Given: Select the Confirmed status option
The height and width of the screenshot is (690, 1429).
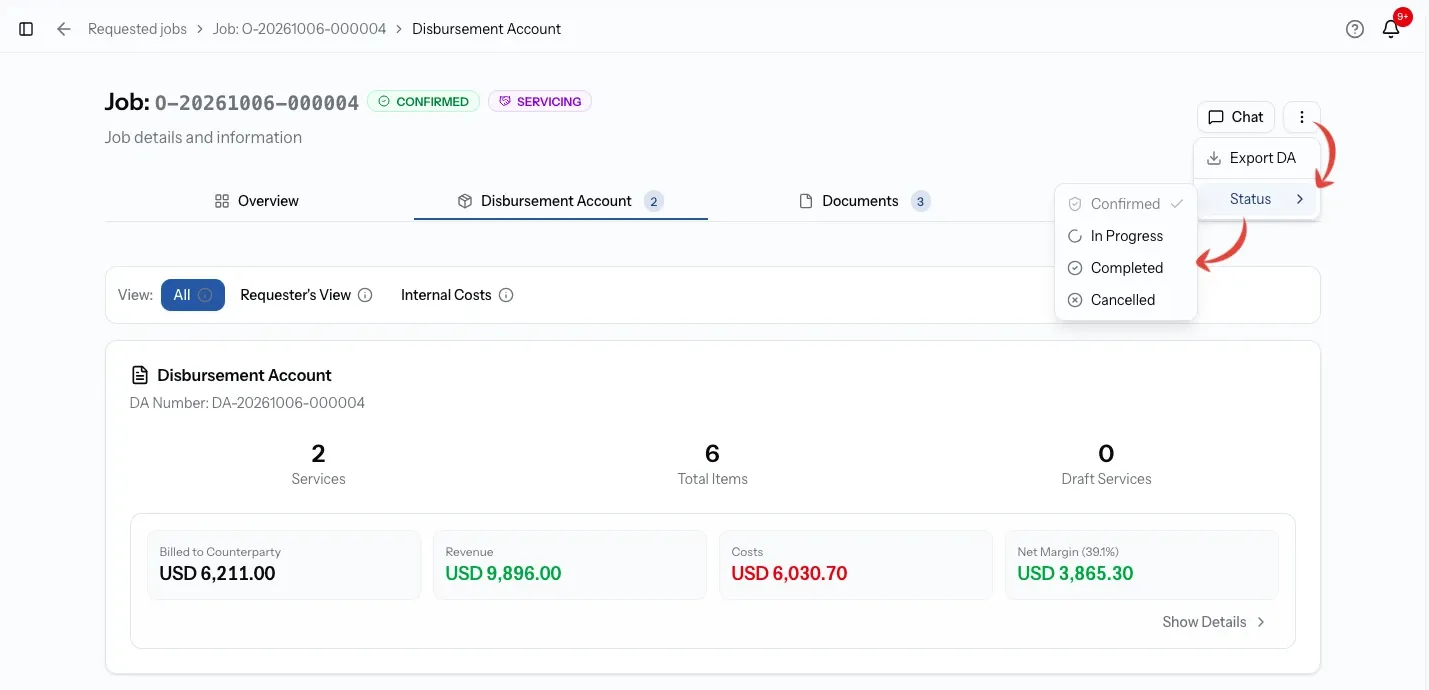Looking at the screenshot, I should (1126, 204).
